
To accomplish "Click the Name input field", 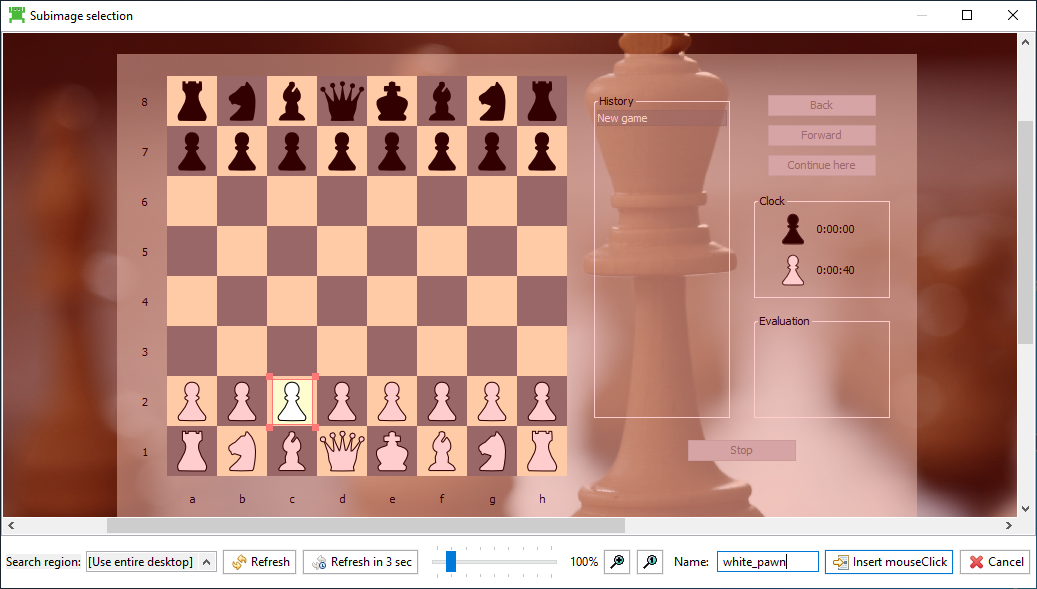I will (767, 562).
